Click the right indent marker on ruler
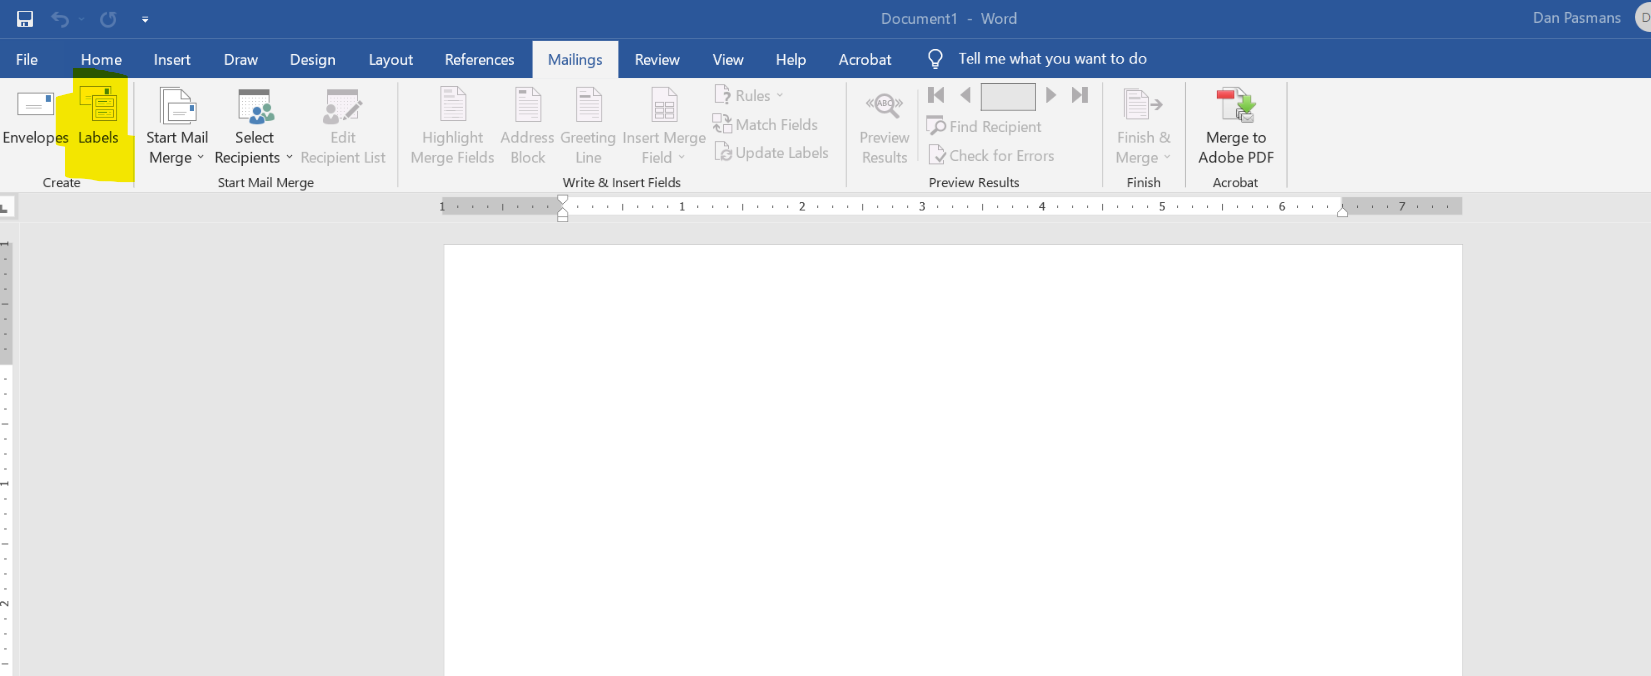The image size is (1651, 676). coord(1342,211)
